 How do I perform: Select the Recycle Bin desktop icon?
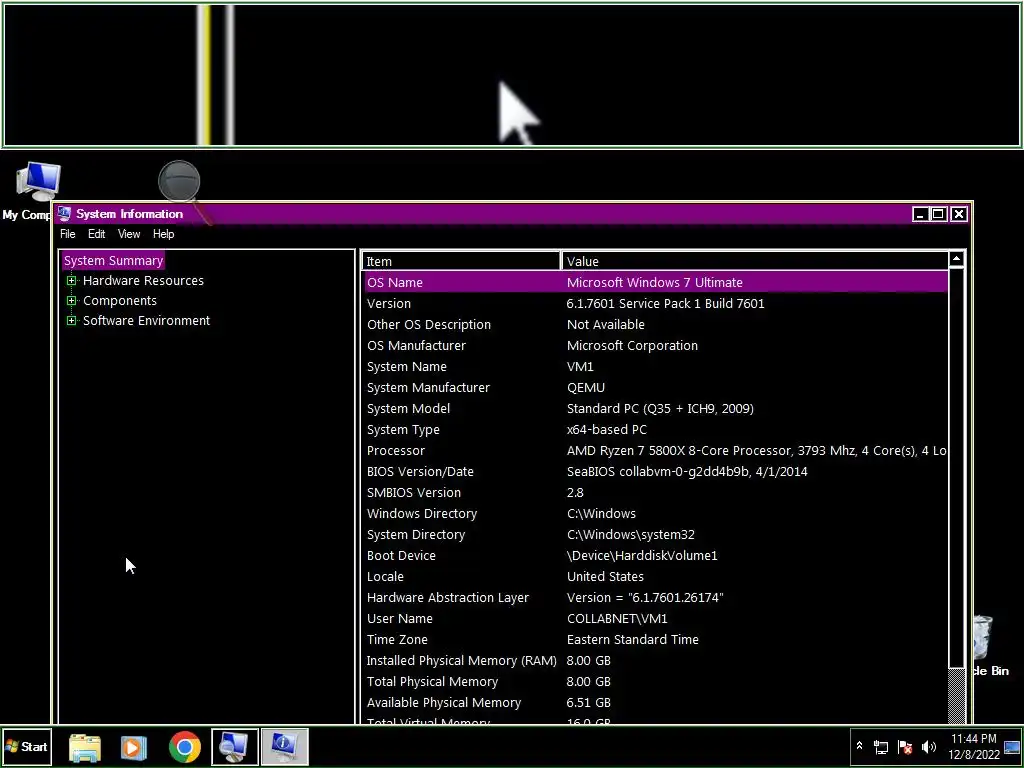point(990,645)
